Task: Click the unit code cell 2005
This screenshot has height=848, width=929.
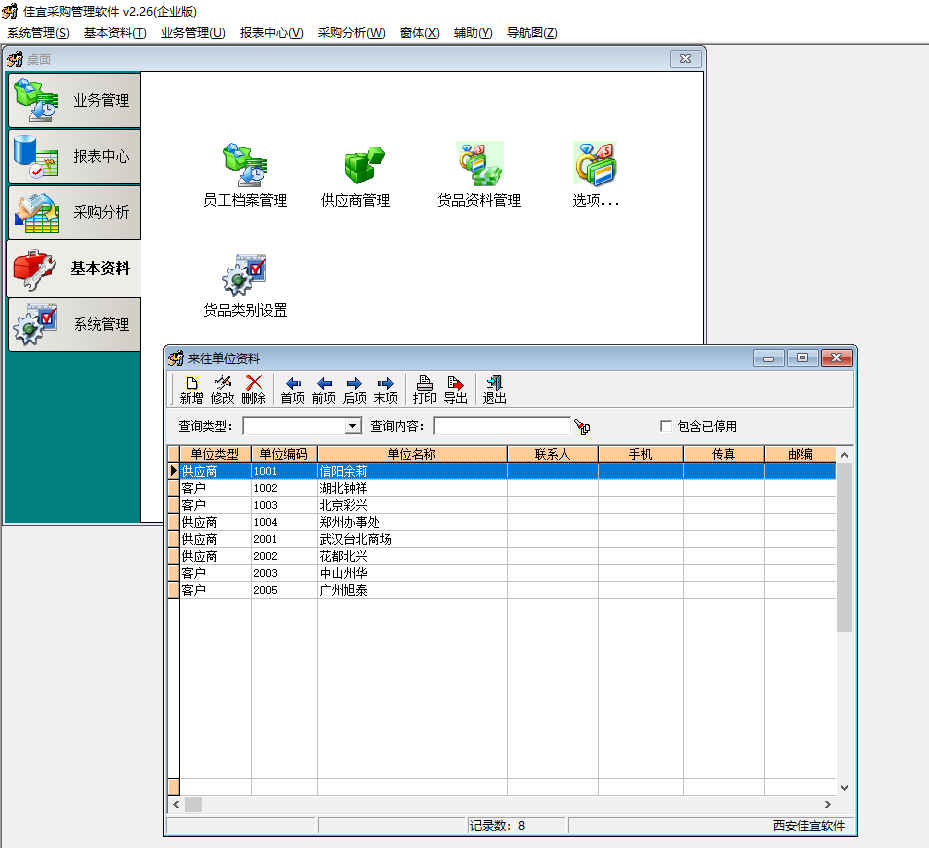Action: [x=284, y=590]
